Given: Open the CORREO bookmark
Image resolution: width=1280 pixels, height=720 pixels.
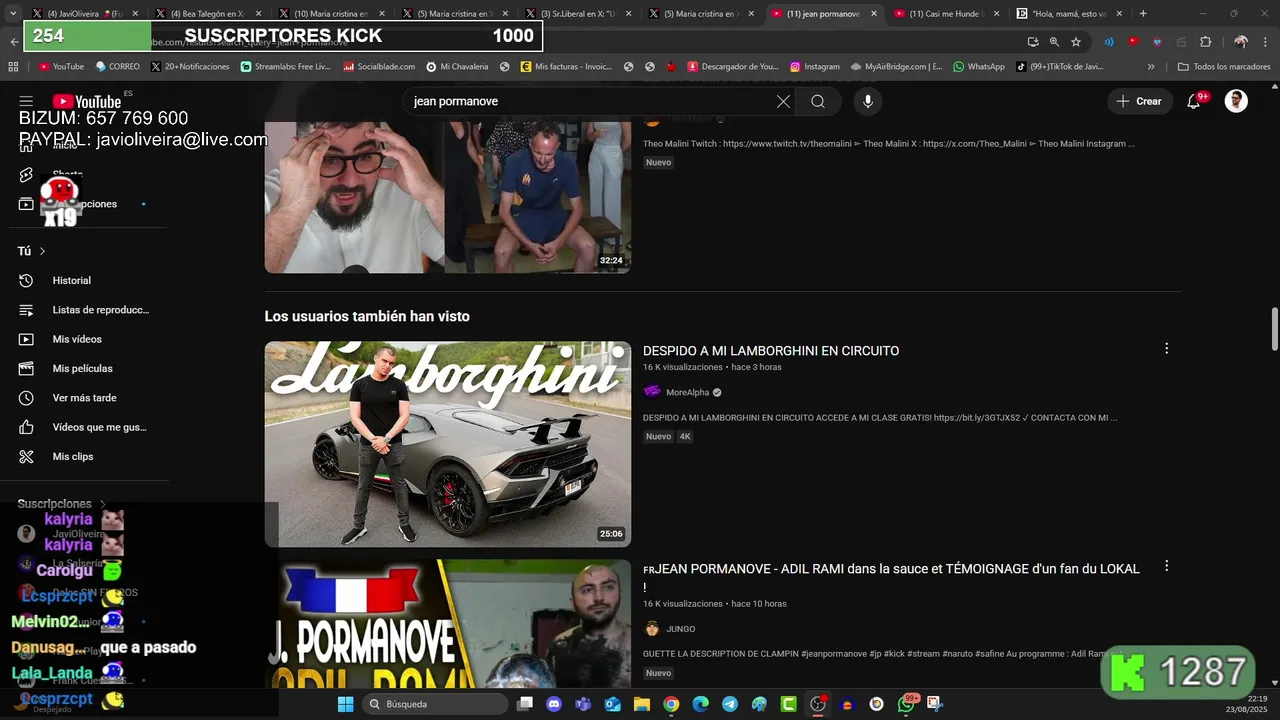Looking at the screenshot, I should coord(118,67).
